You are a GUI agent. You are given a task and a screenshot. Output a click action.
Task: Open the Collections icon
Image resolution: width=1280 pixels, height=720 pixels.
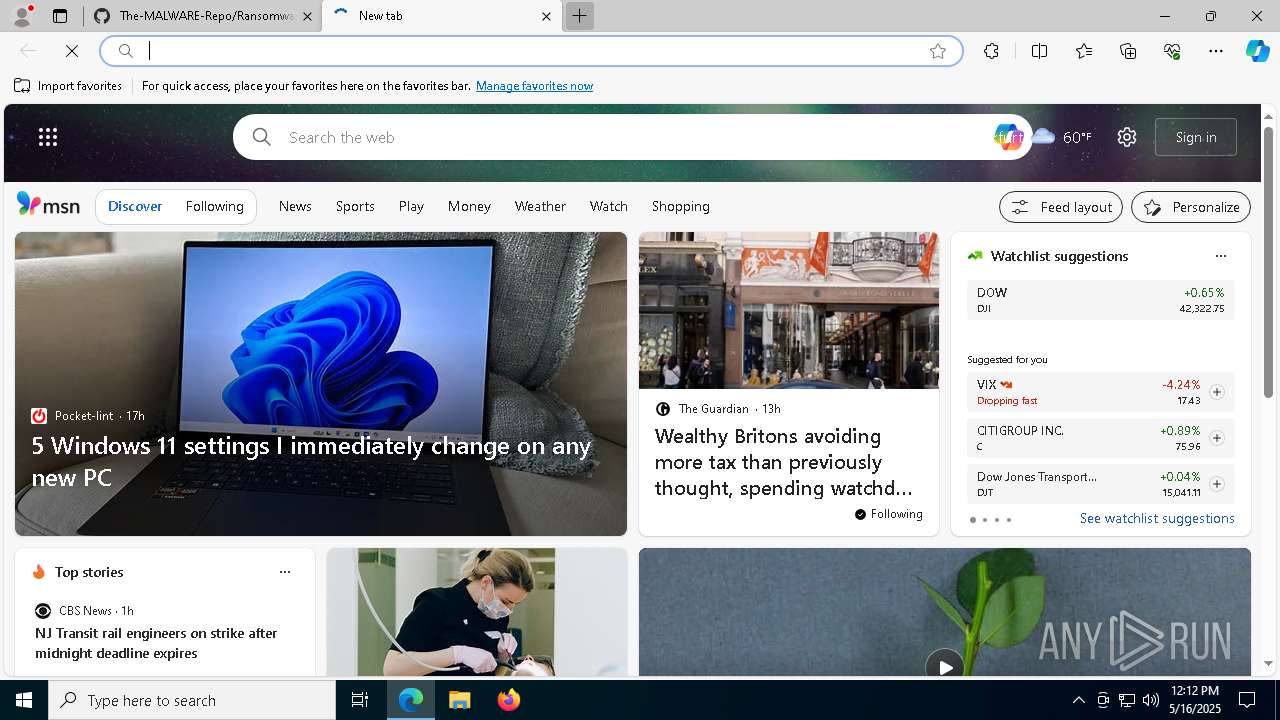click(1128, 51)
